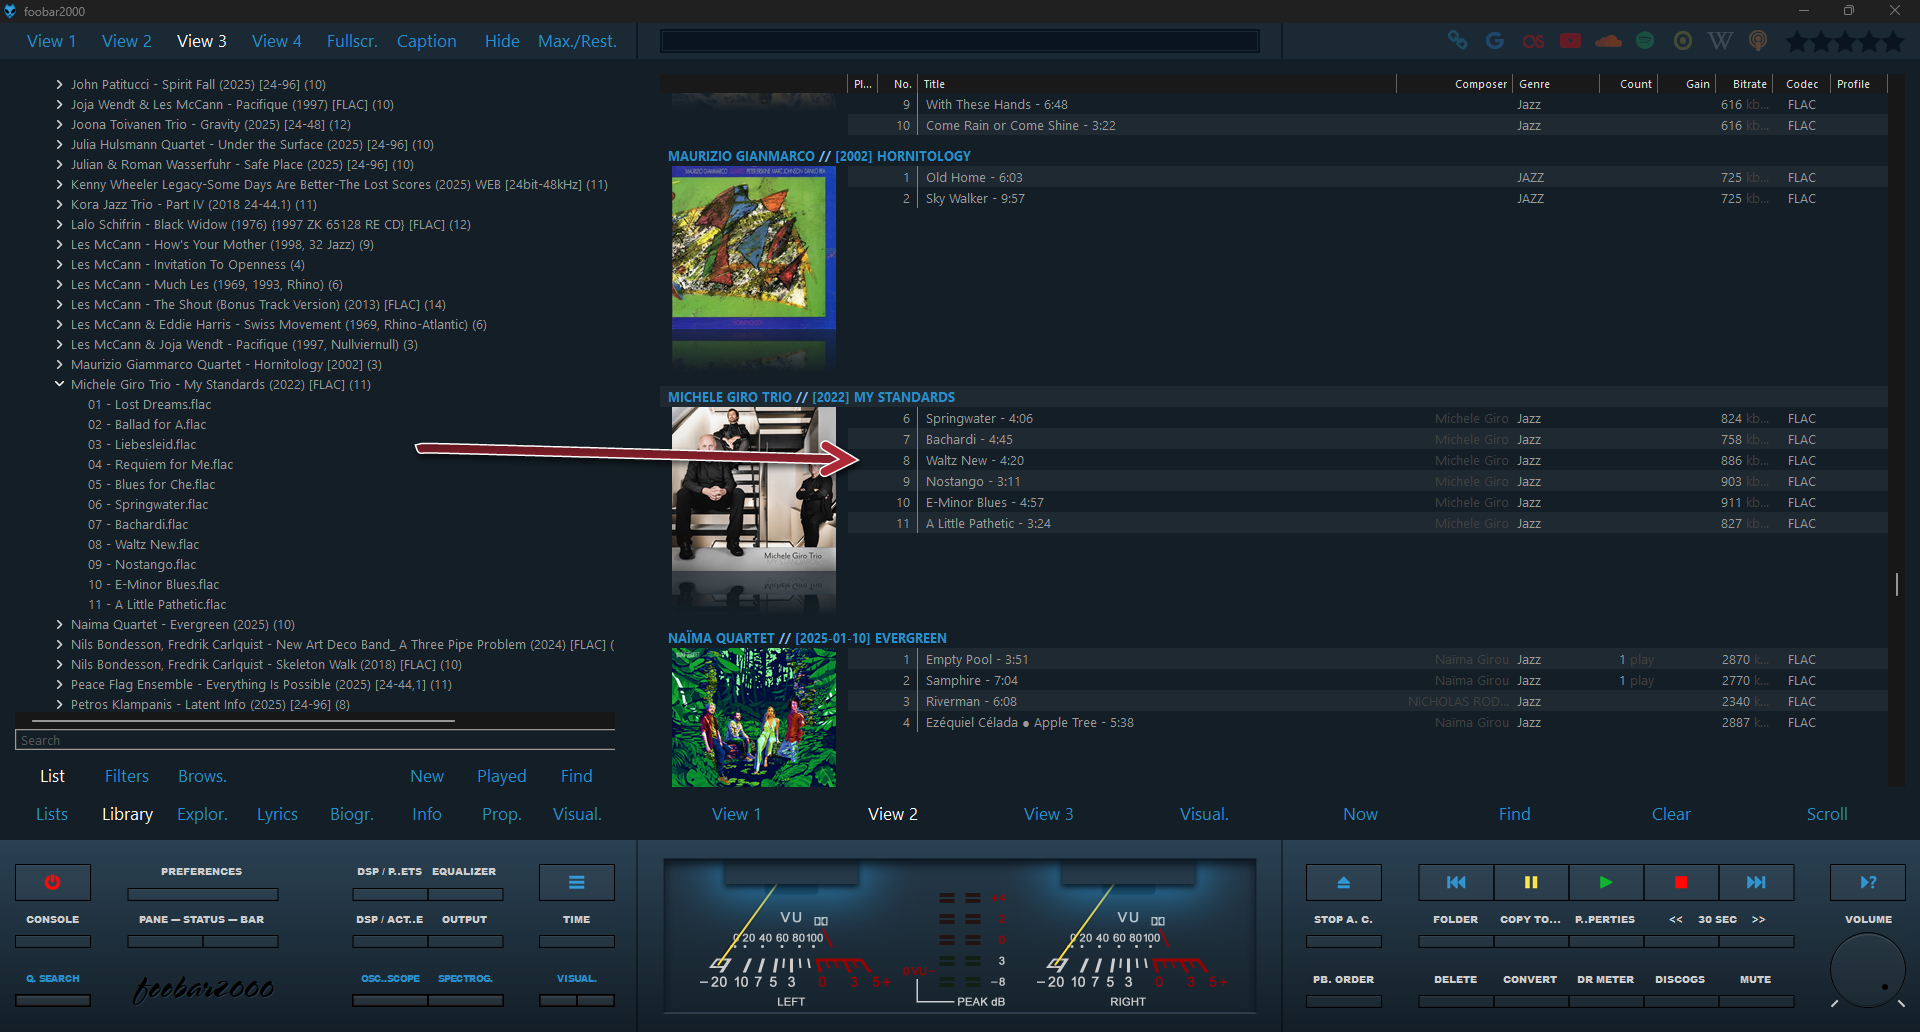1920x1032 pixels.
Task: Click the Hornitology album cover
Action: [754, 248]
